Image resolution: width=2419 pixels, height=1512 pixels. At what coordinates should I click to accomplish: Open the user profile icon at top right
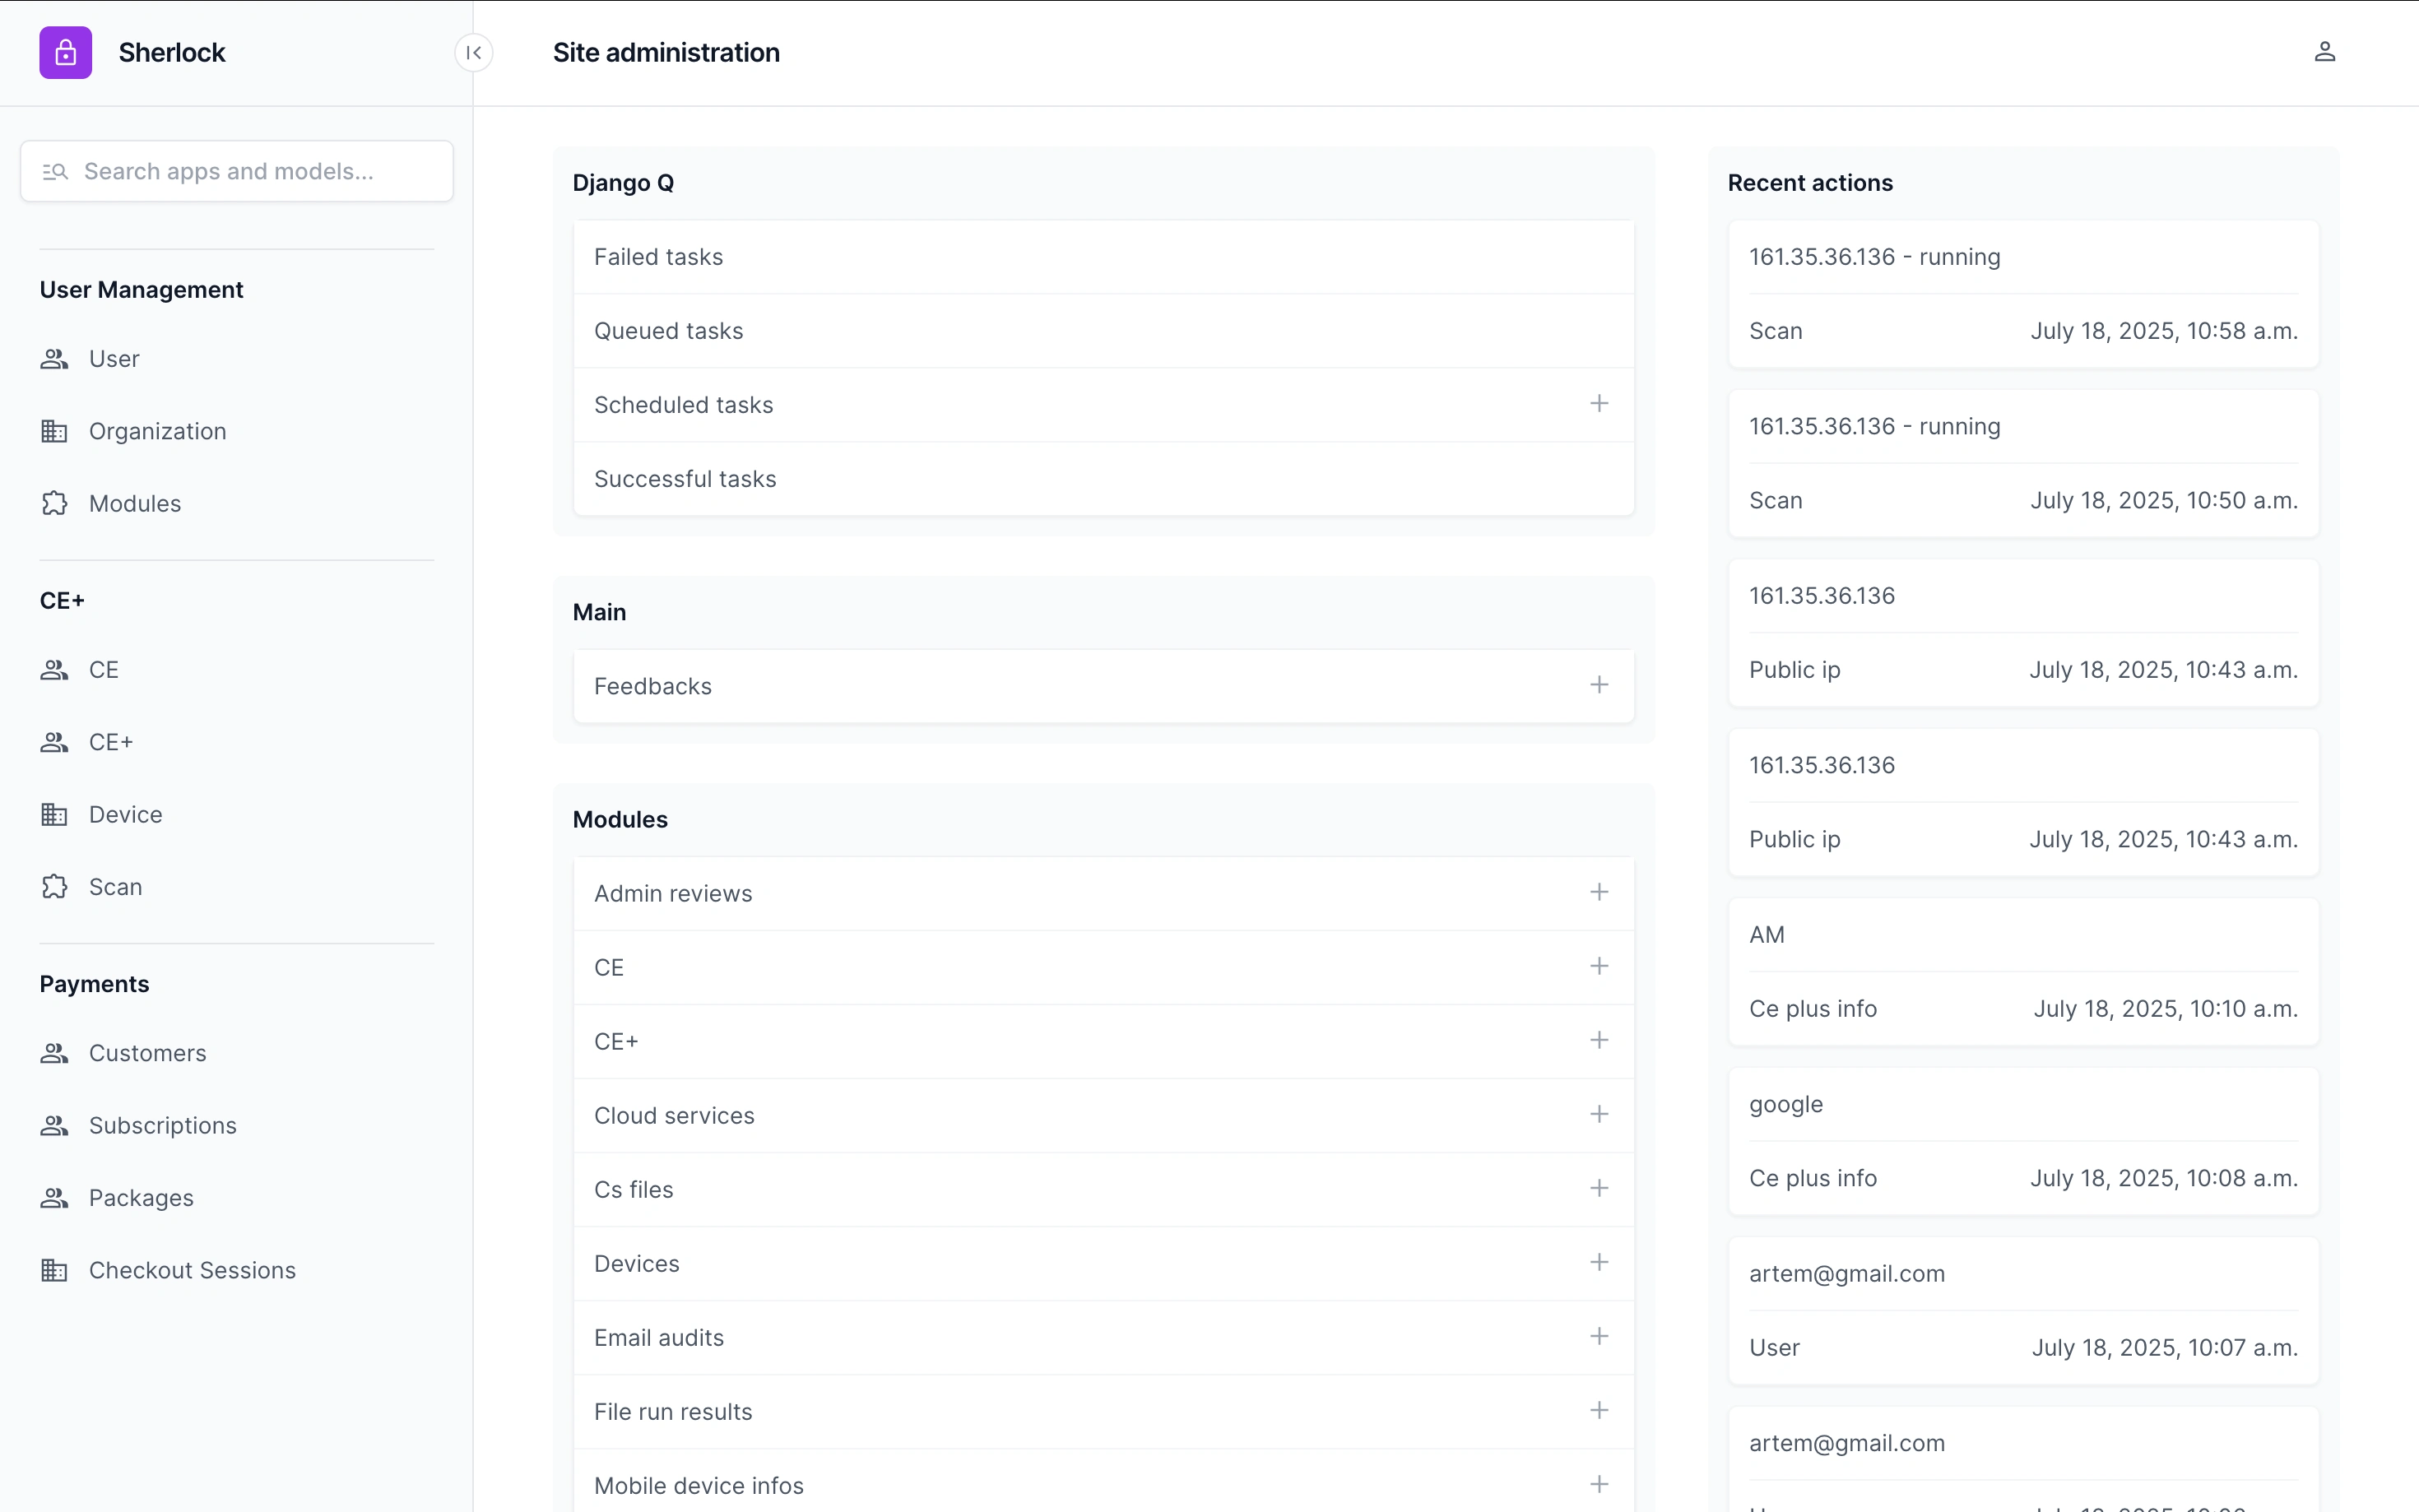(x=2324, y=52)
